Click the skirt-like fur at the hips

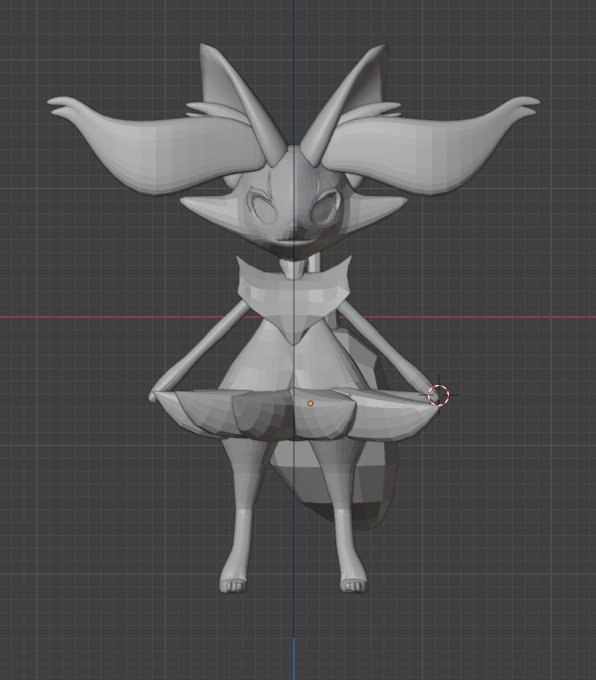click(295, 415)
